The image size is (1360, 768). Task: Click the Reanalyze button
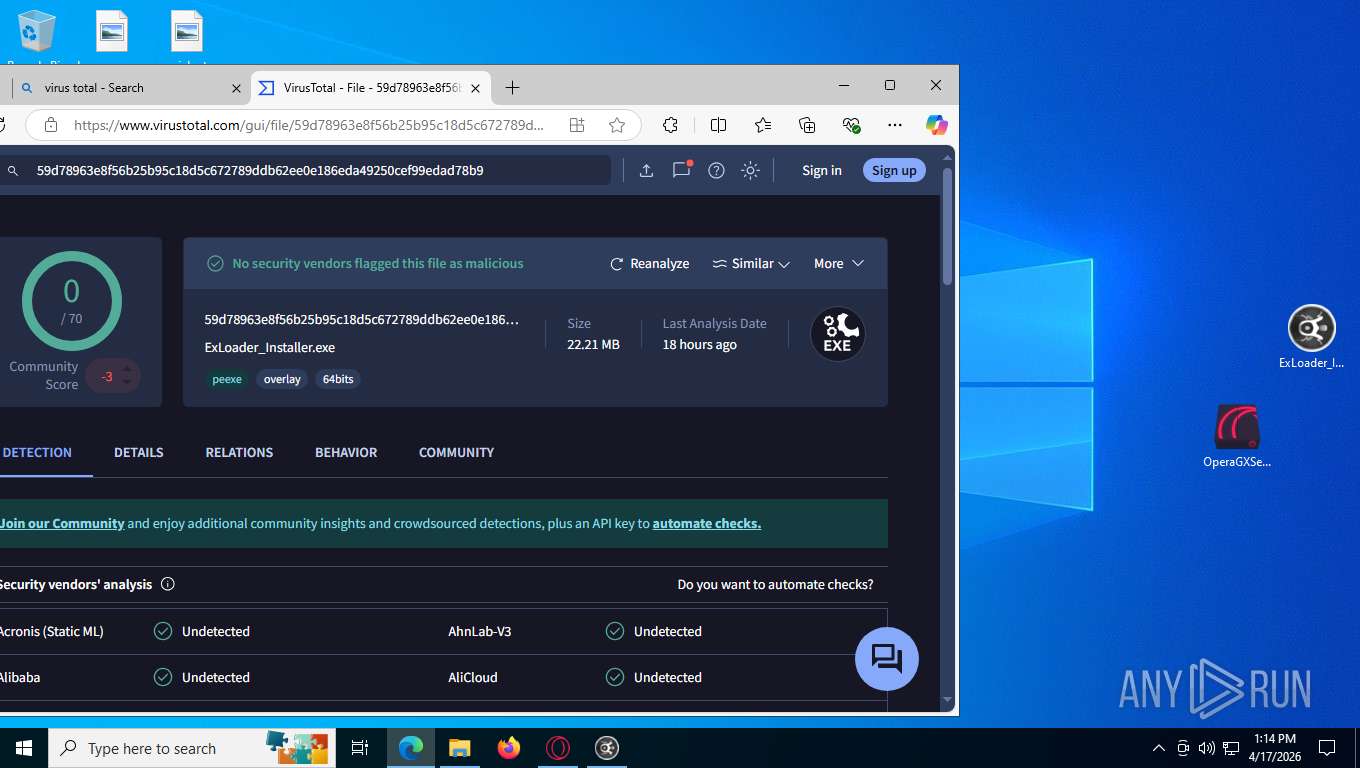[650, 264]
